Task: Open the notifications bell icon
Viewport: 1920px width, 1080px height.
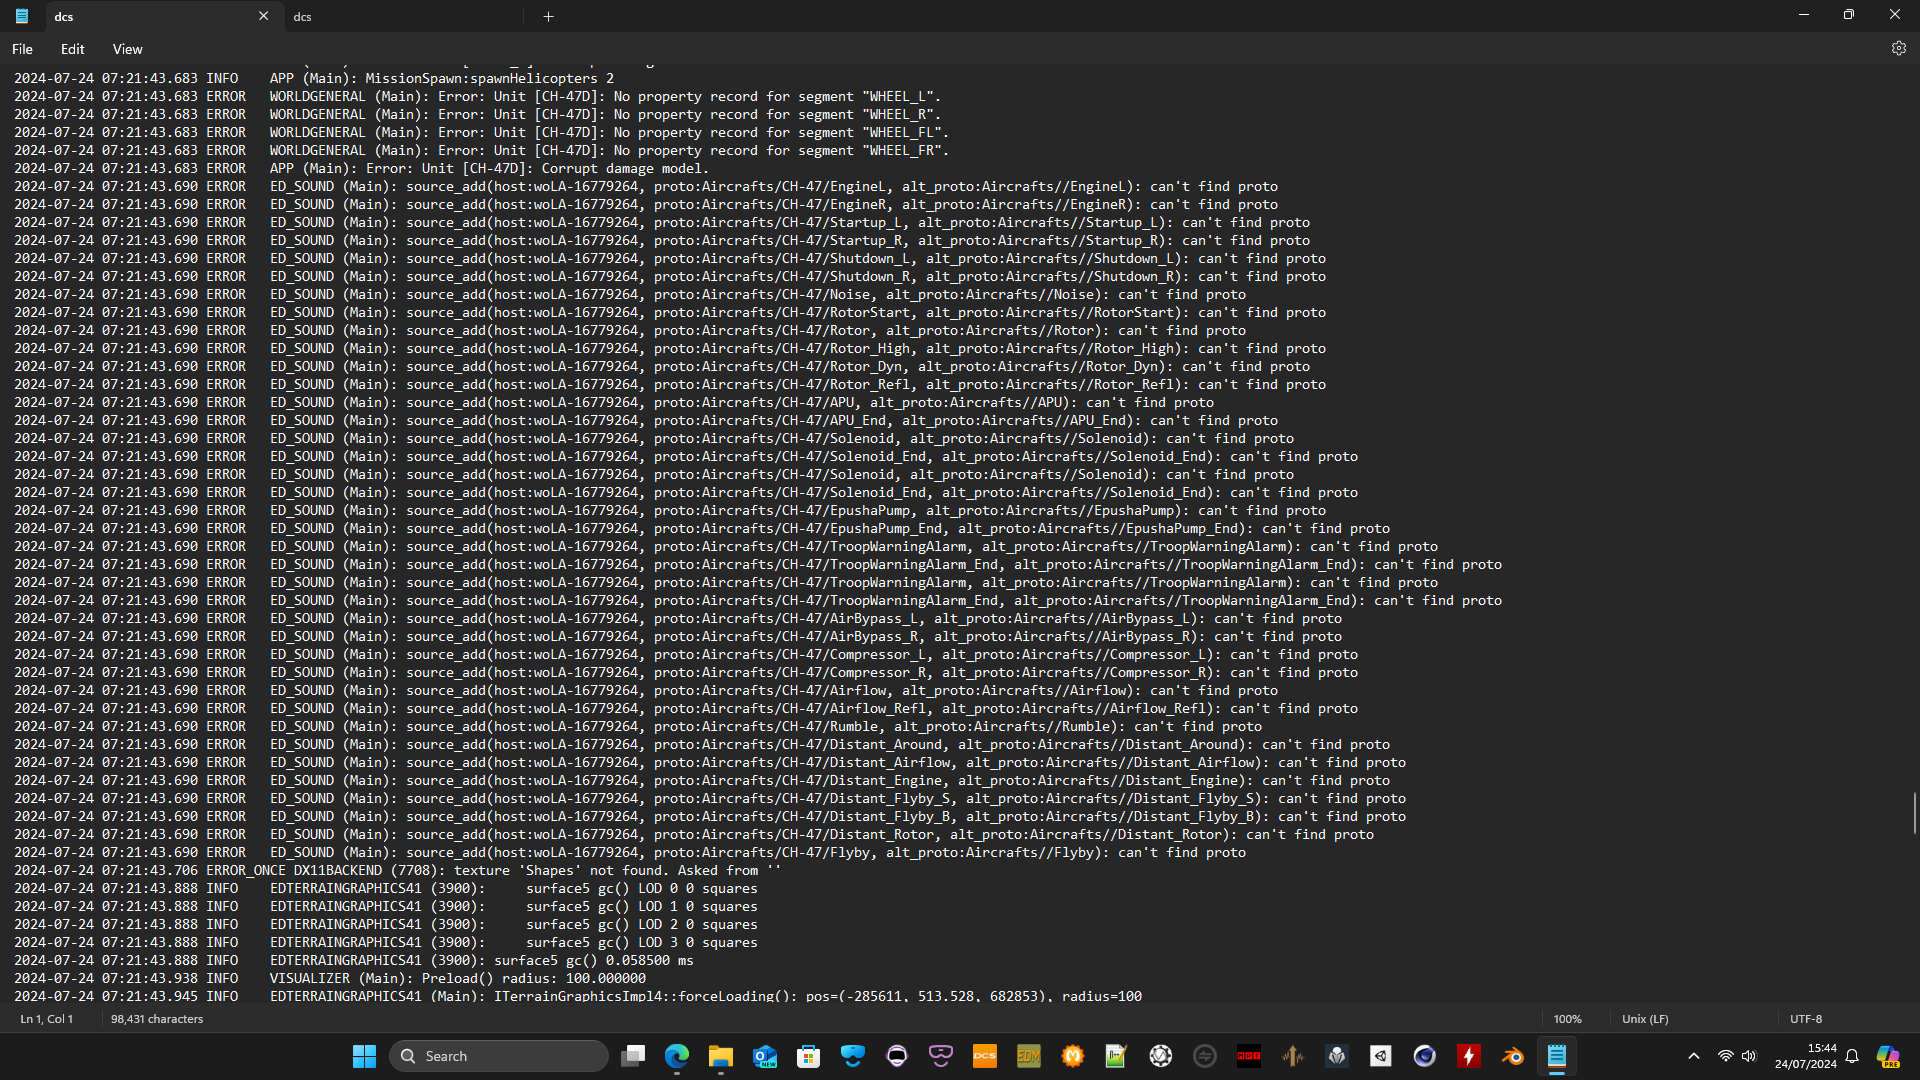Action: tap(1852, 1056)
